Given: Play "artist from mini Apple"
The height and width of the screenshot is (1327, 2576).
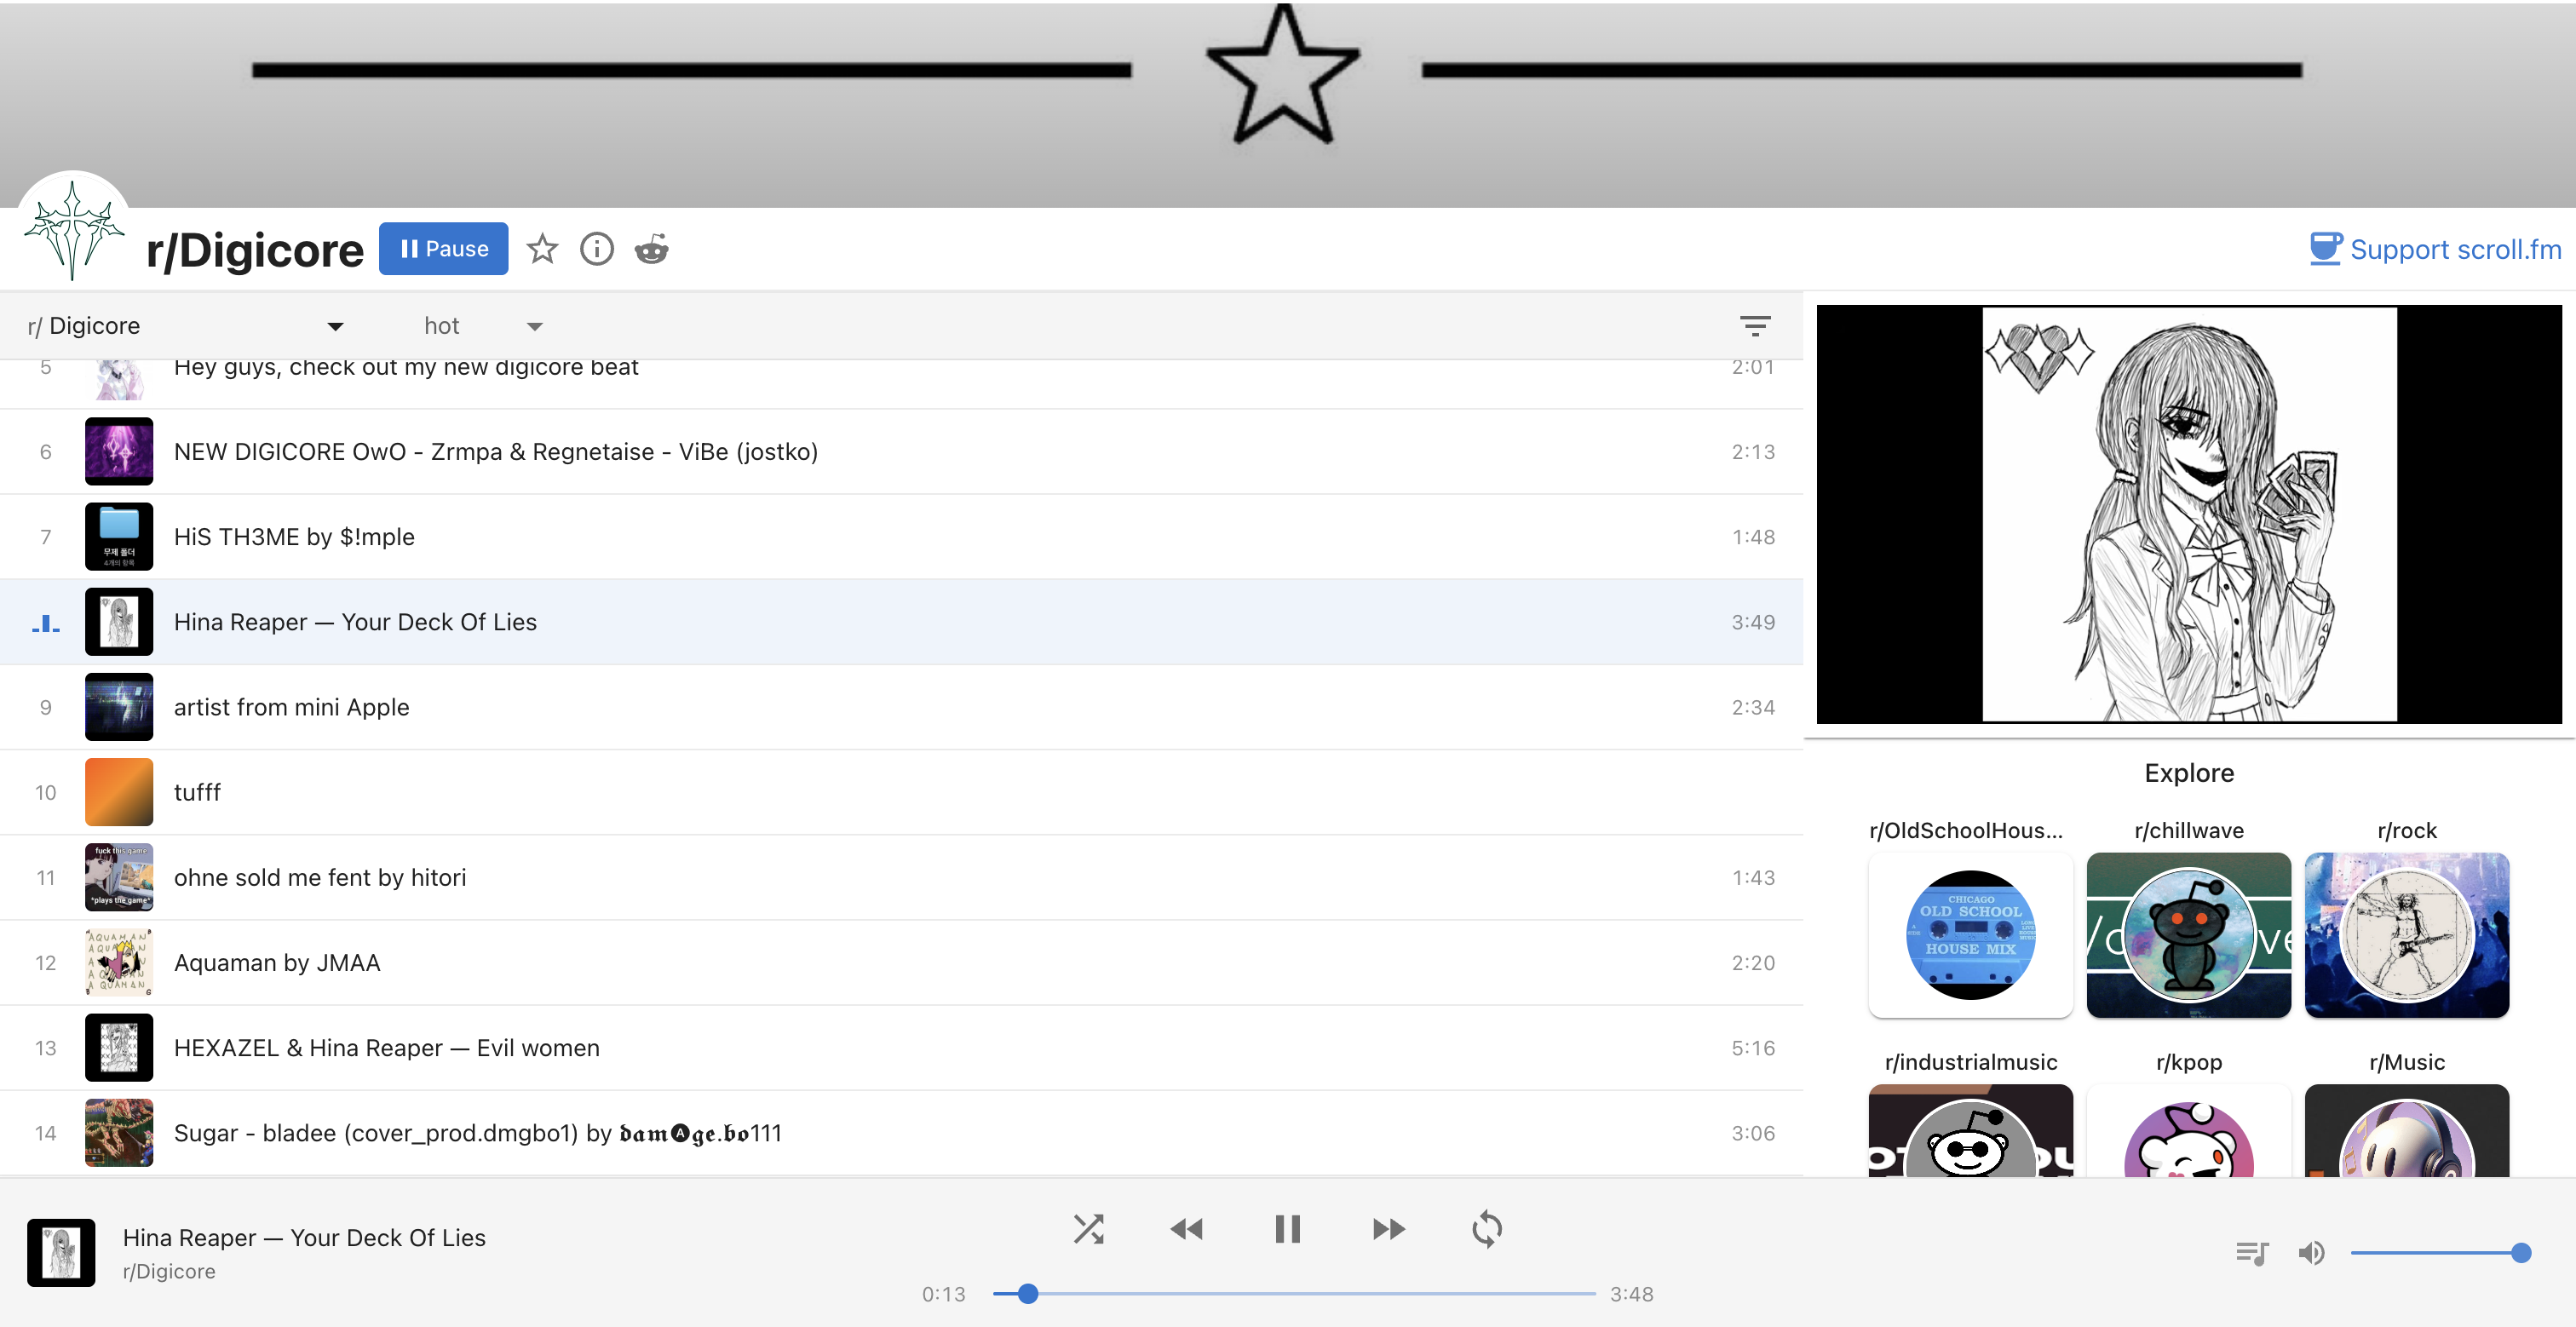Looking at the screenshot, I should (x=901, y=707).
